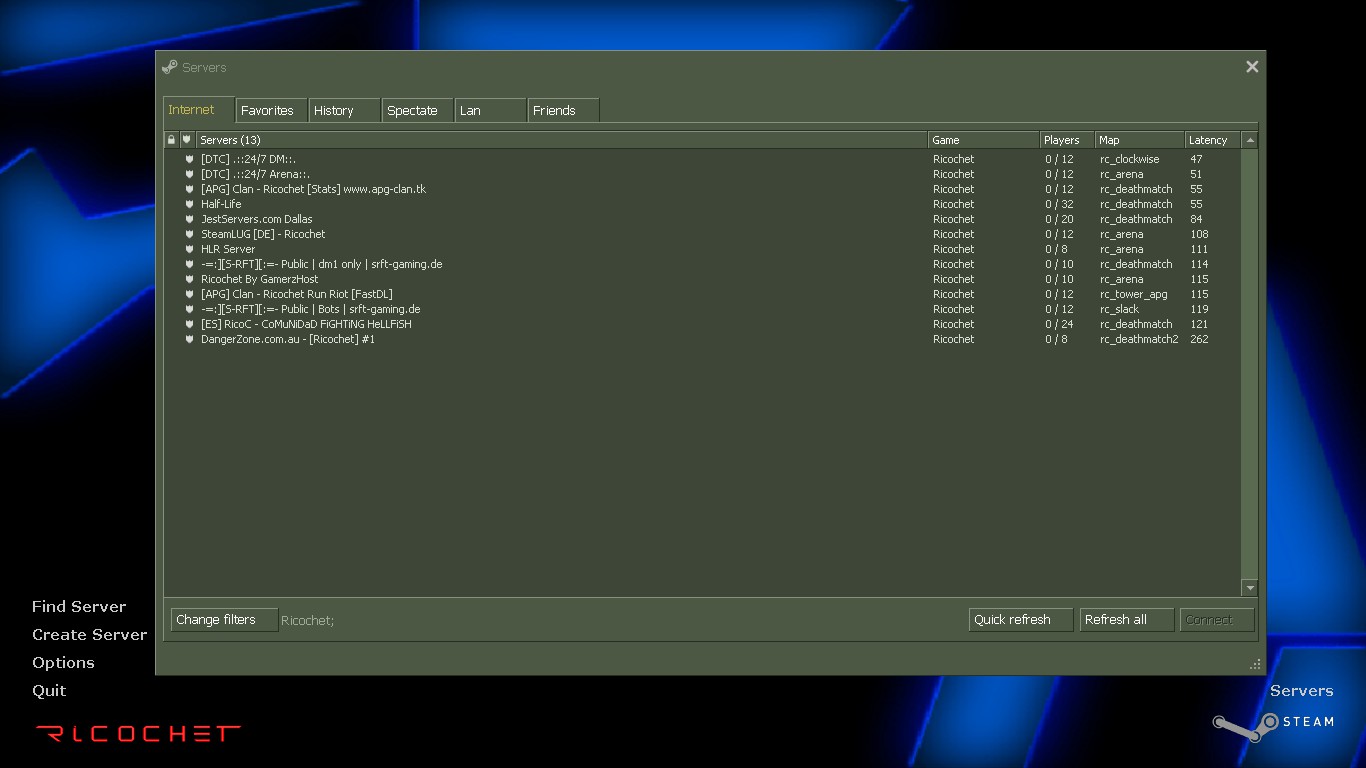Sort the list by Servers (13) column header
The height and width of the screenshot is (768, 1366).
coord(561,140)
